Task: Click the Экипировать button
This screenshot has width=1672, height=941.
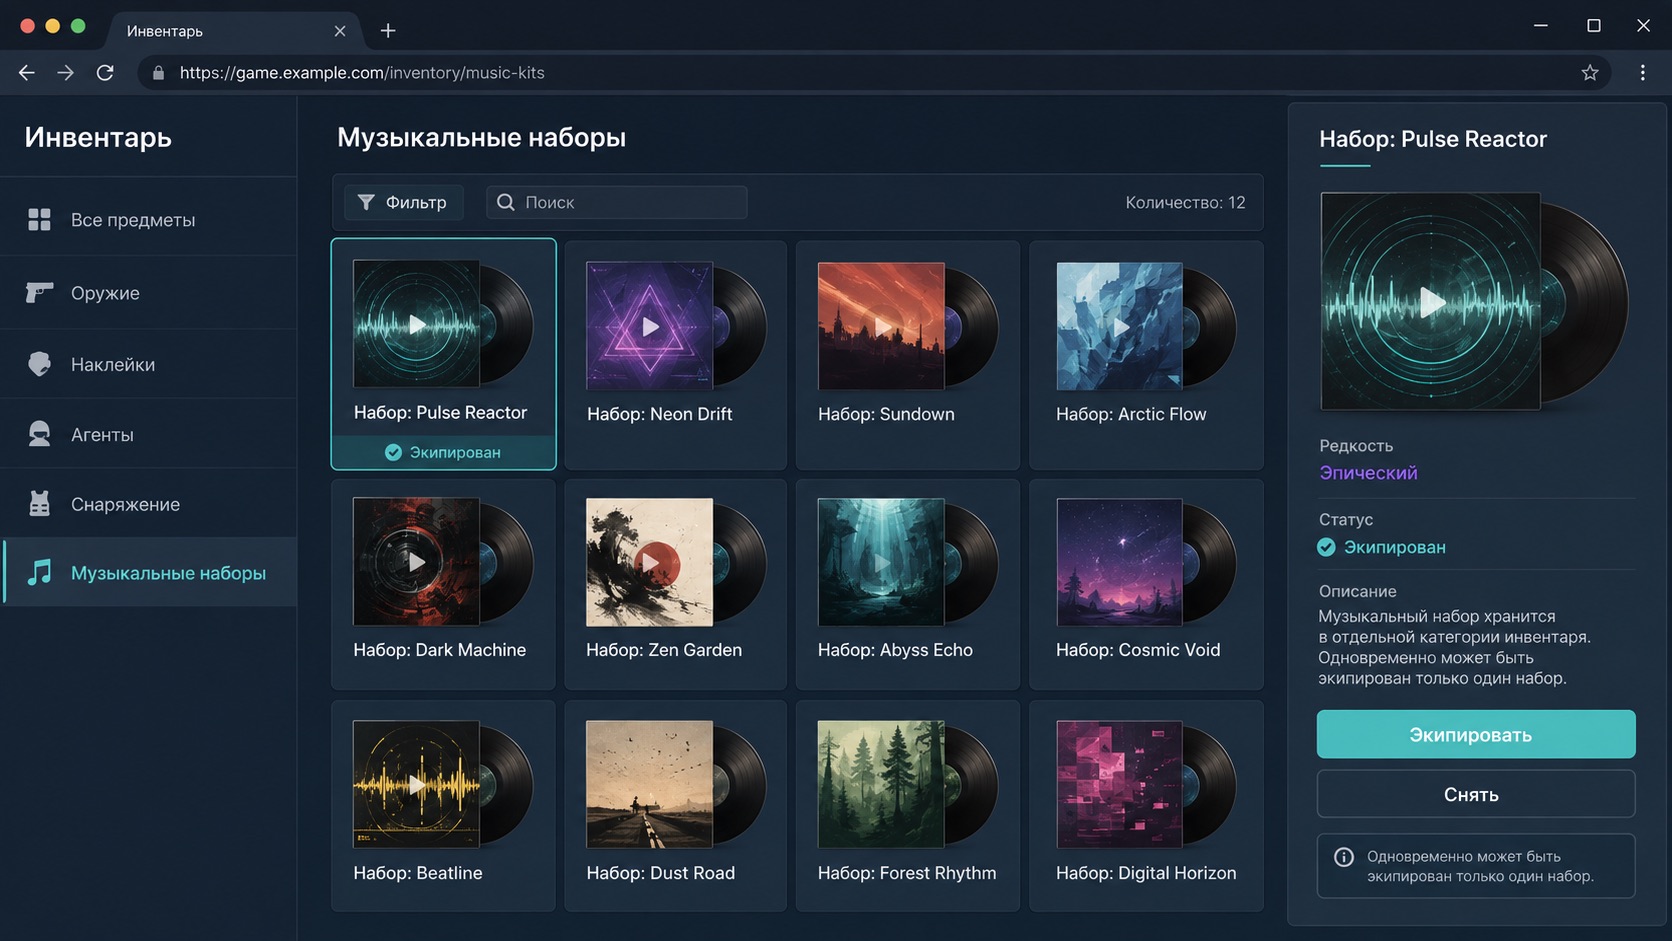Action: click(1476, 734)
